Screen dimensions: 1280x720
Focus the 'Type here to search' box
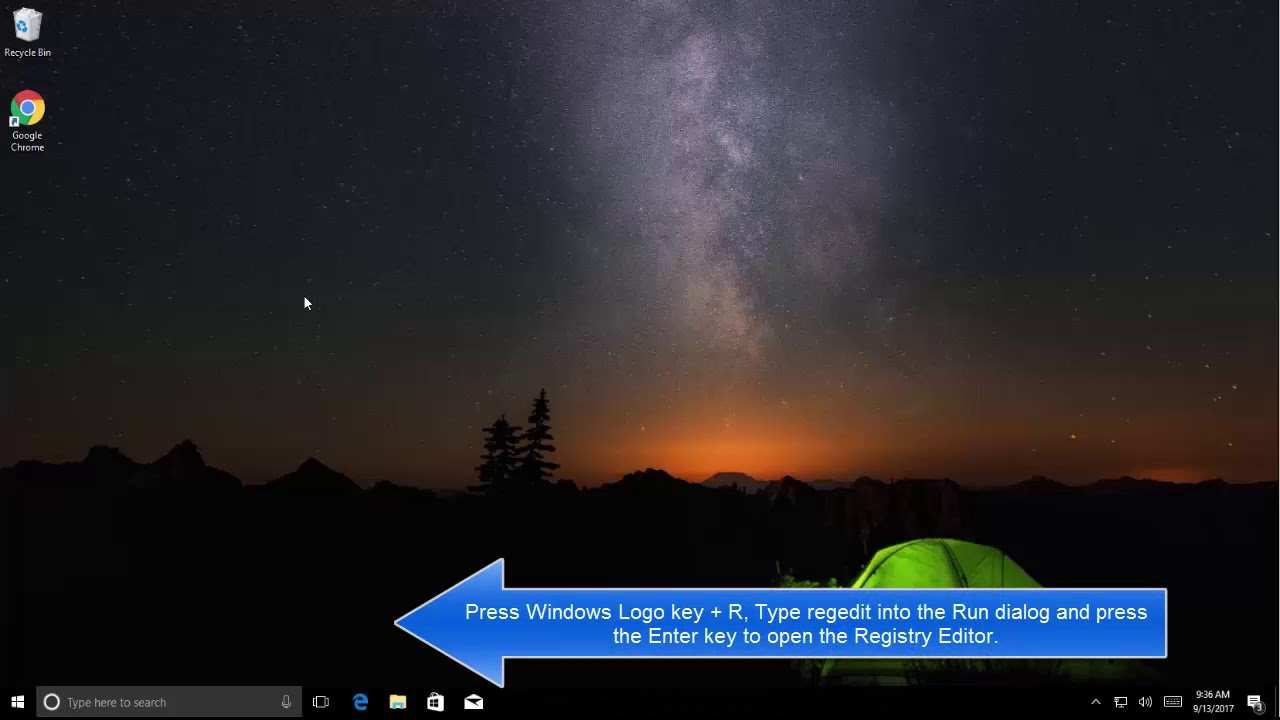point(169,702)
